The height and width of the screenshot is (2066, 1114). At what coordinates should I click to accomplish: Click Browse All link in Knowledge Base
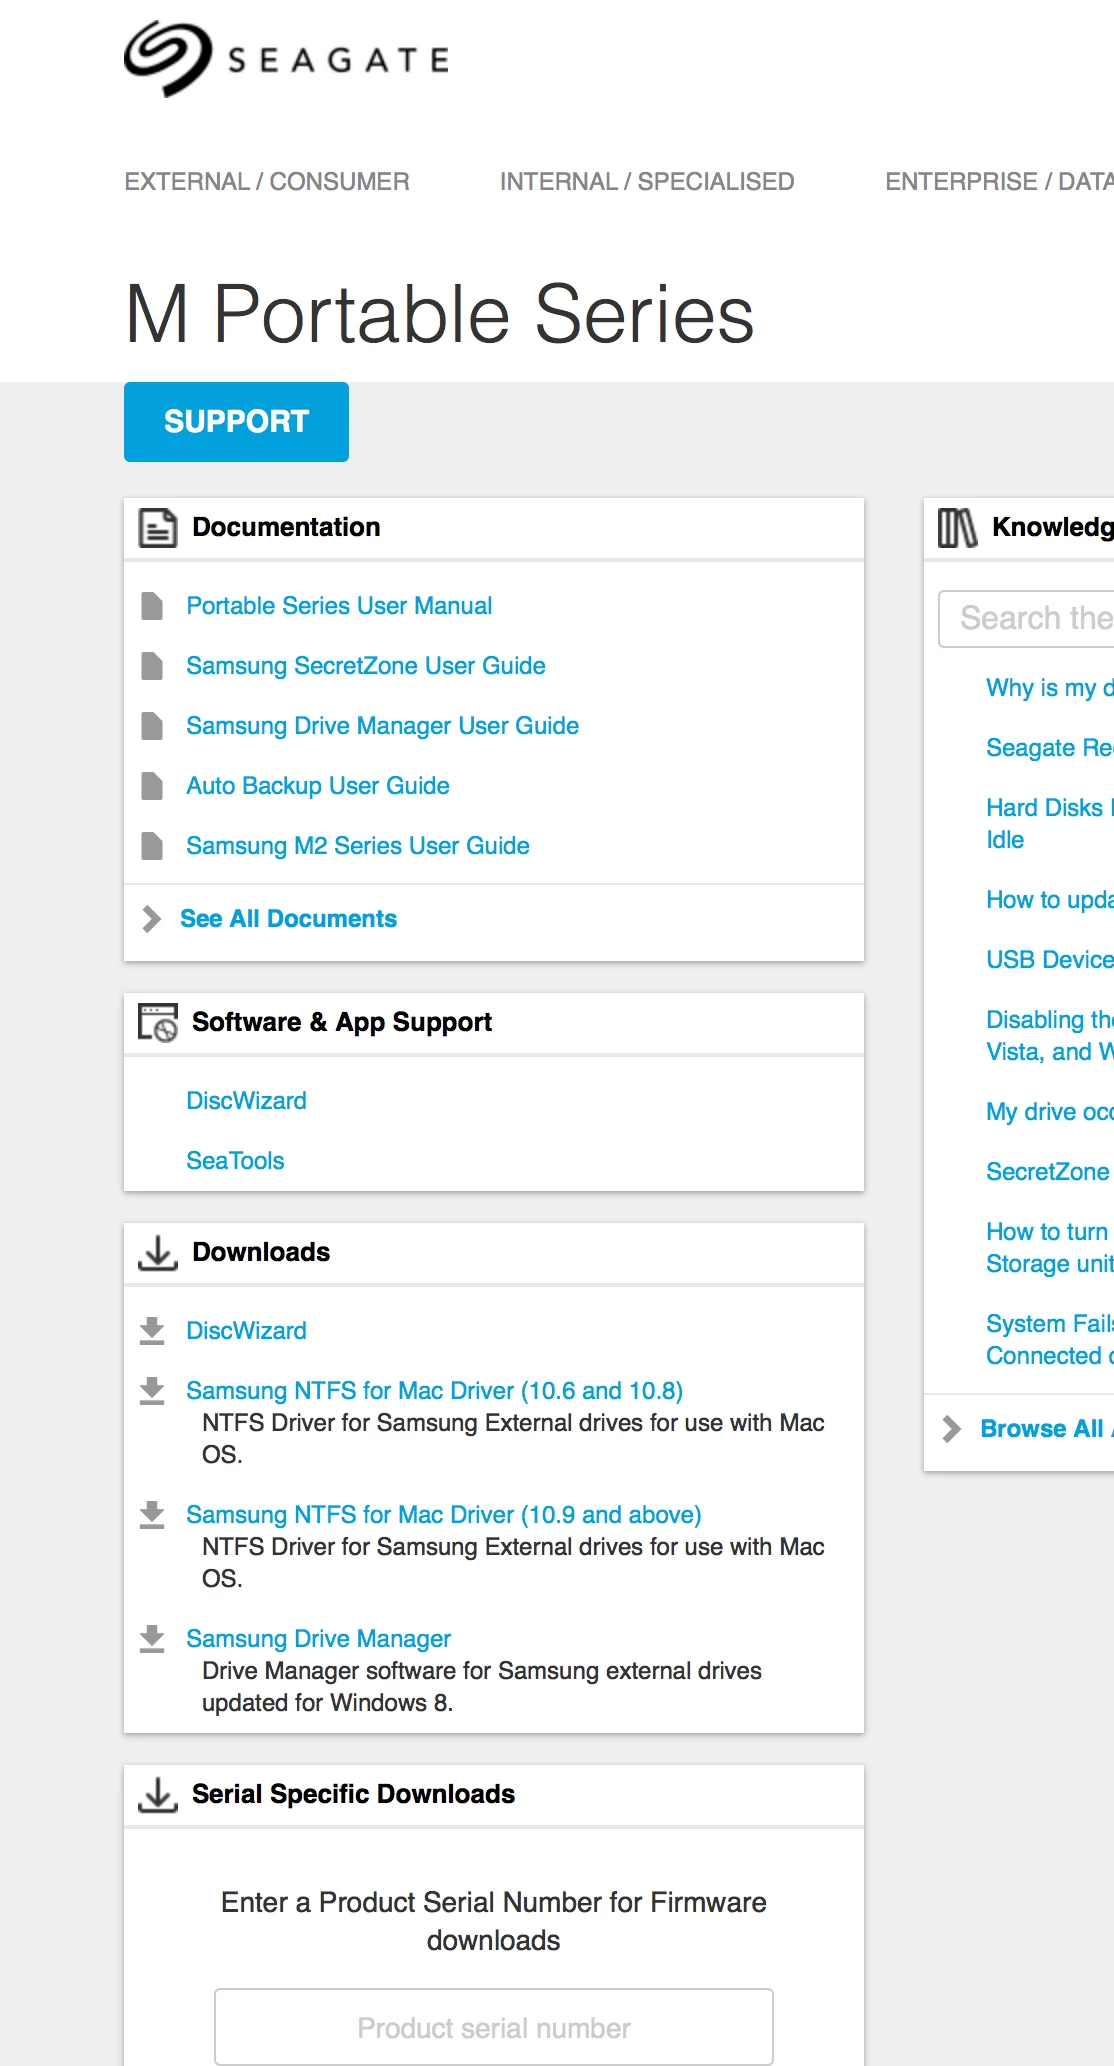tap(1047, 1429)
